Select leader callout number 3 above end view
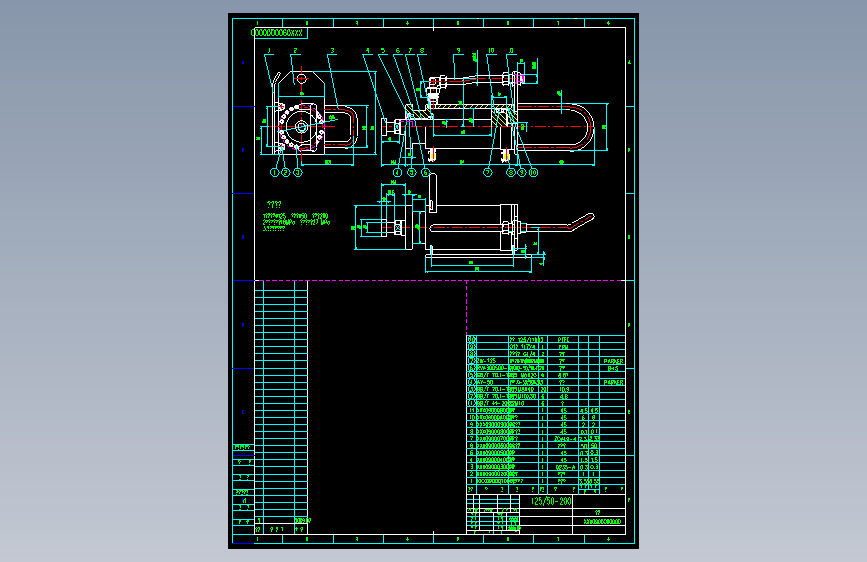 (332, 51)
